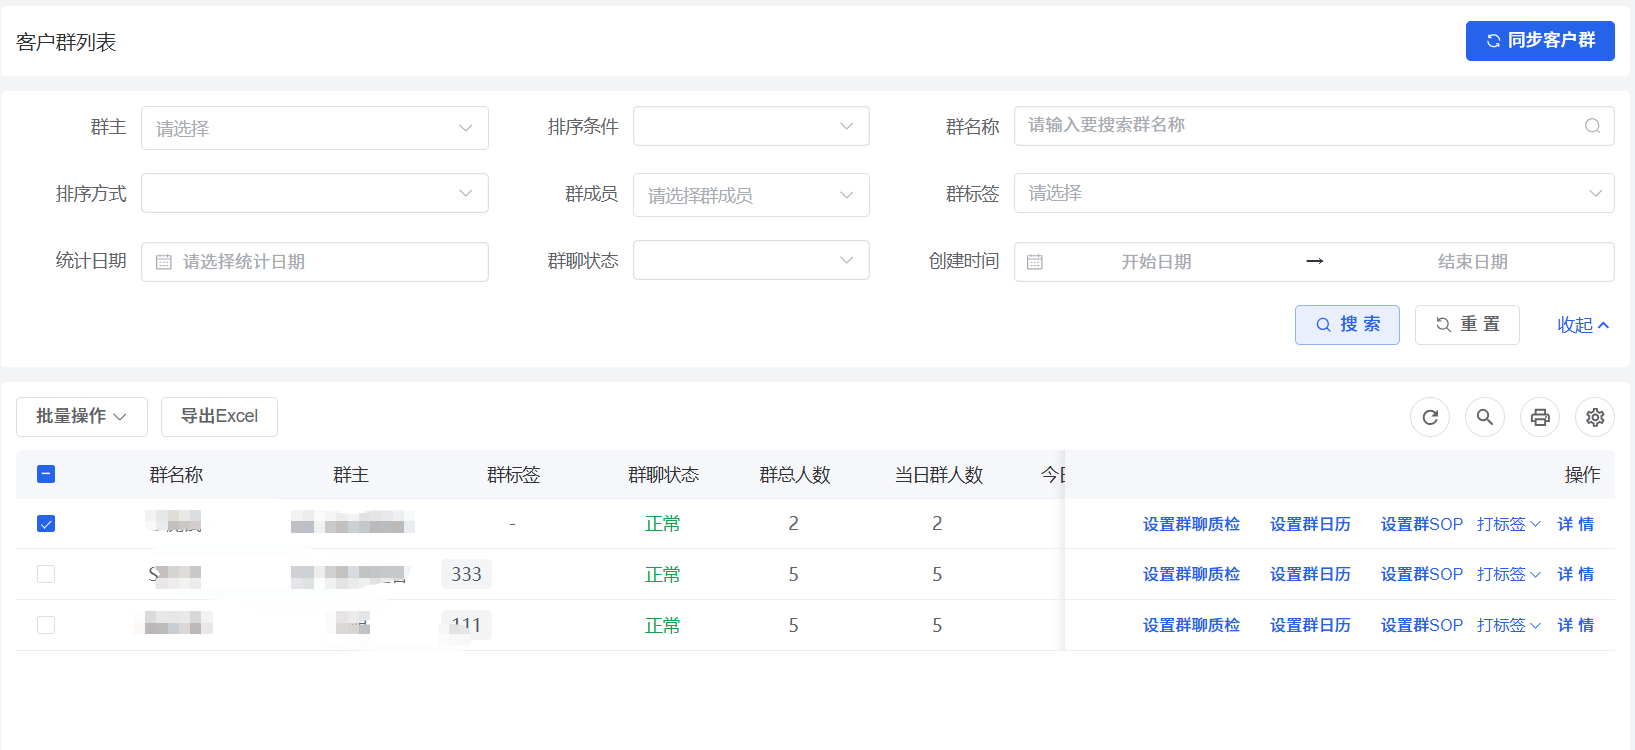Open the 群标签 filter dropdown
1635x750 pixels.
1314,193
